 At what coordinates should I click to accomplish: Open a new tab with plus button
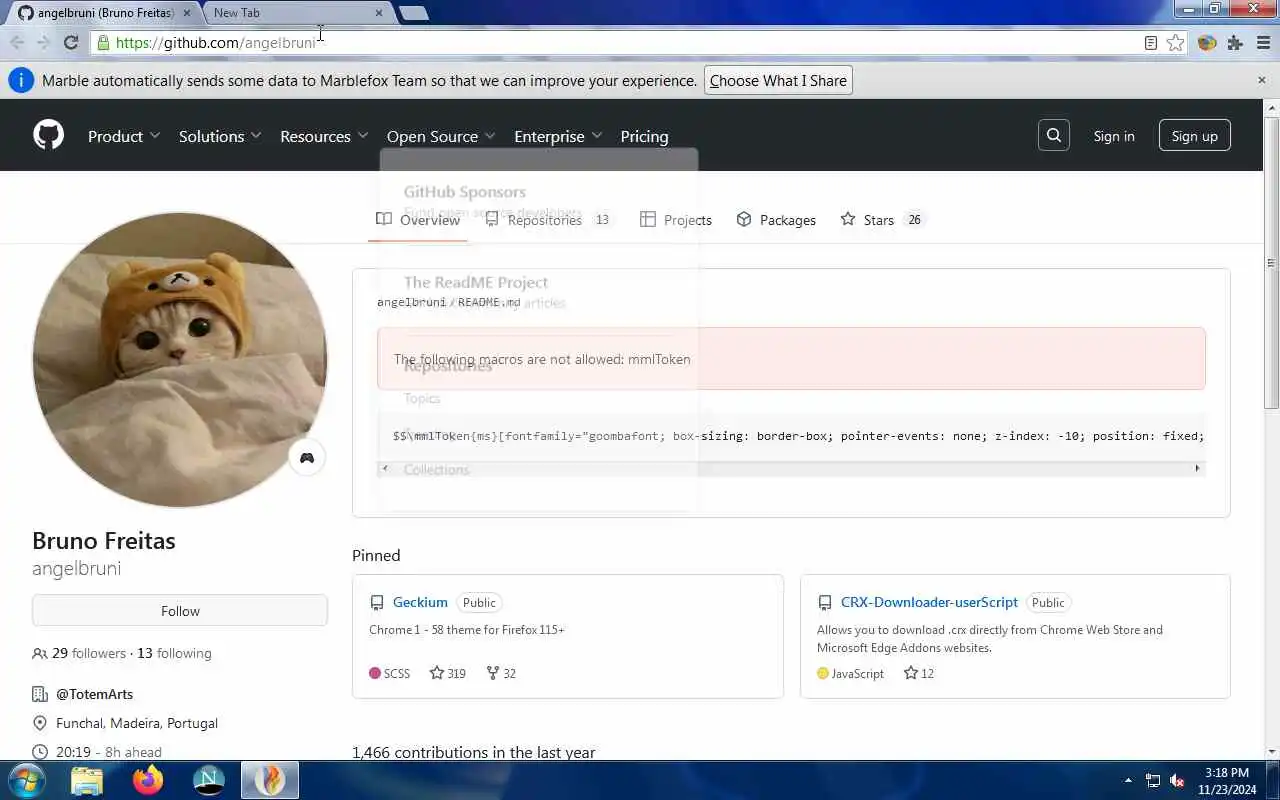[413, 13]
